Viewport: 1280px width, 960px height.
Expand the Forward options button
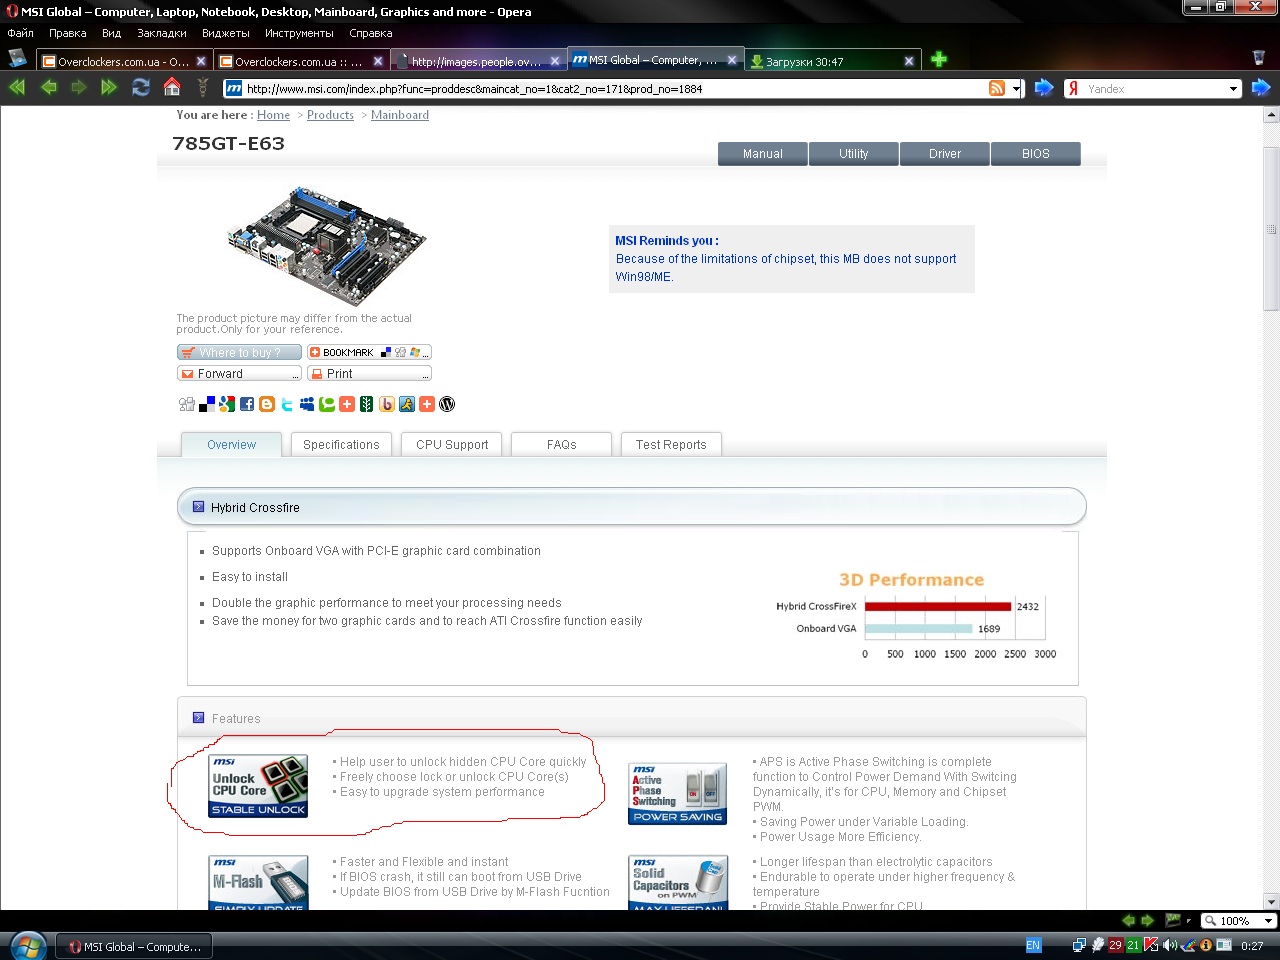pos(239,373)
